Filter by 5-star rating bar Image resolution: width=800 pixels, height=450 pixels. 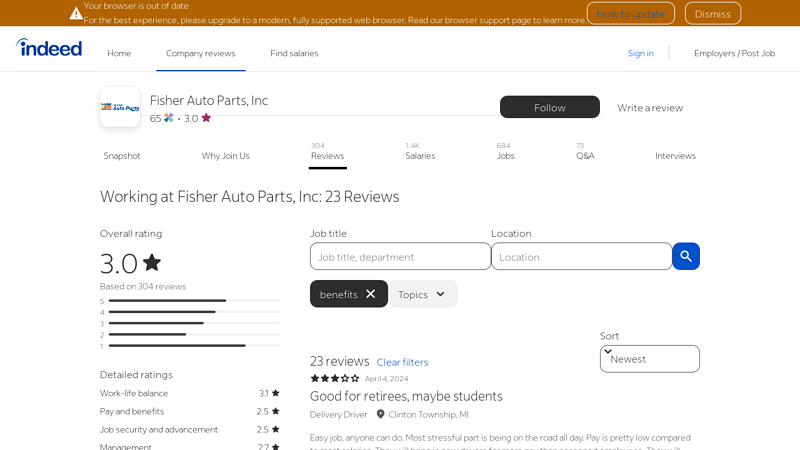coord(190,301)
